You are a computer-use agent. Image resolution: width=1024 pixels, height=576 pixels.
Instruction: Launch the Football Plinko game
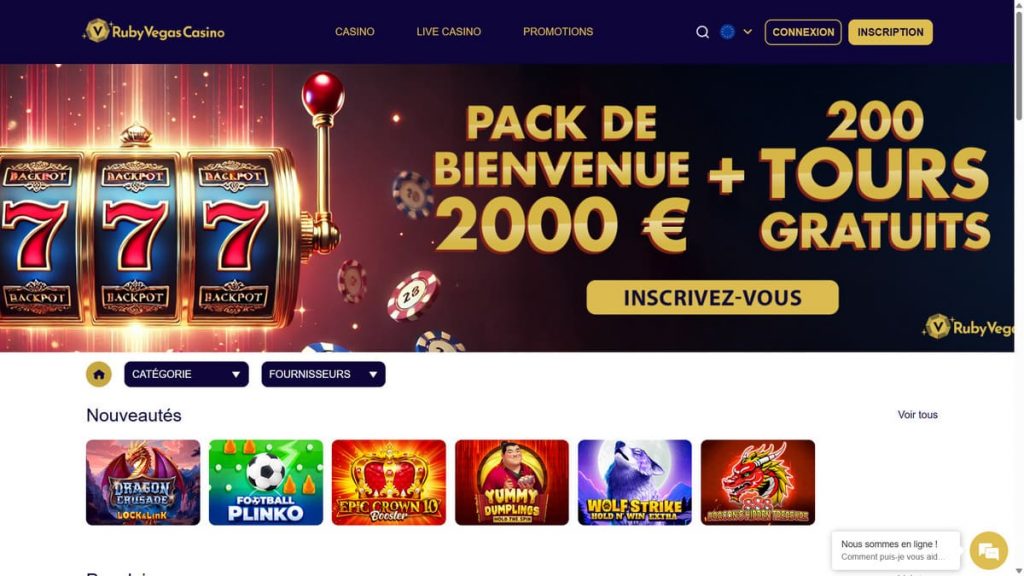[266, 483]
